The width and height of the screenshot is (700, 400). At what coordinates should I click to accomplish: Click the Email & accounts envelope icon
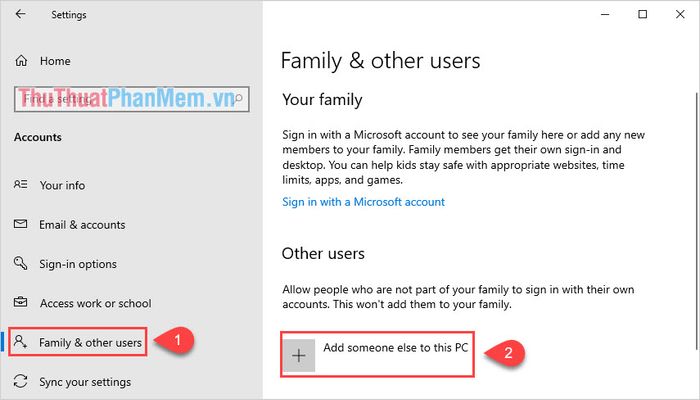[21, 224]
